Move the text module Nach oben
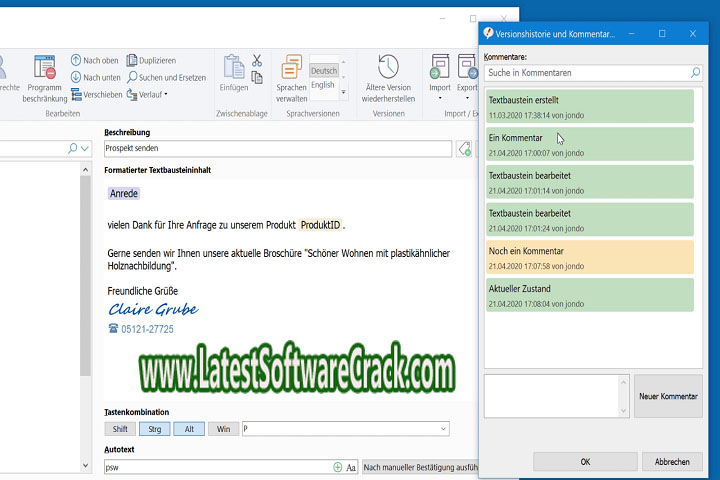This screenshot has height=480, width=720. pos(95,60)
